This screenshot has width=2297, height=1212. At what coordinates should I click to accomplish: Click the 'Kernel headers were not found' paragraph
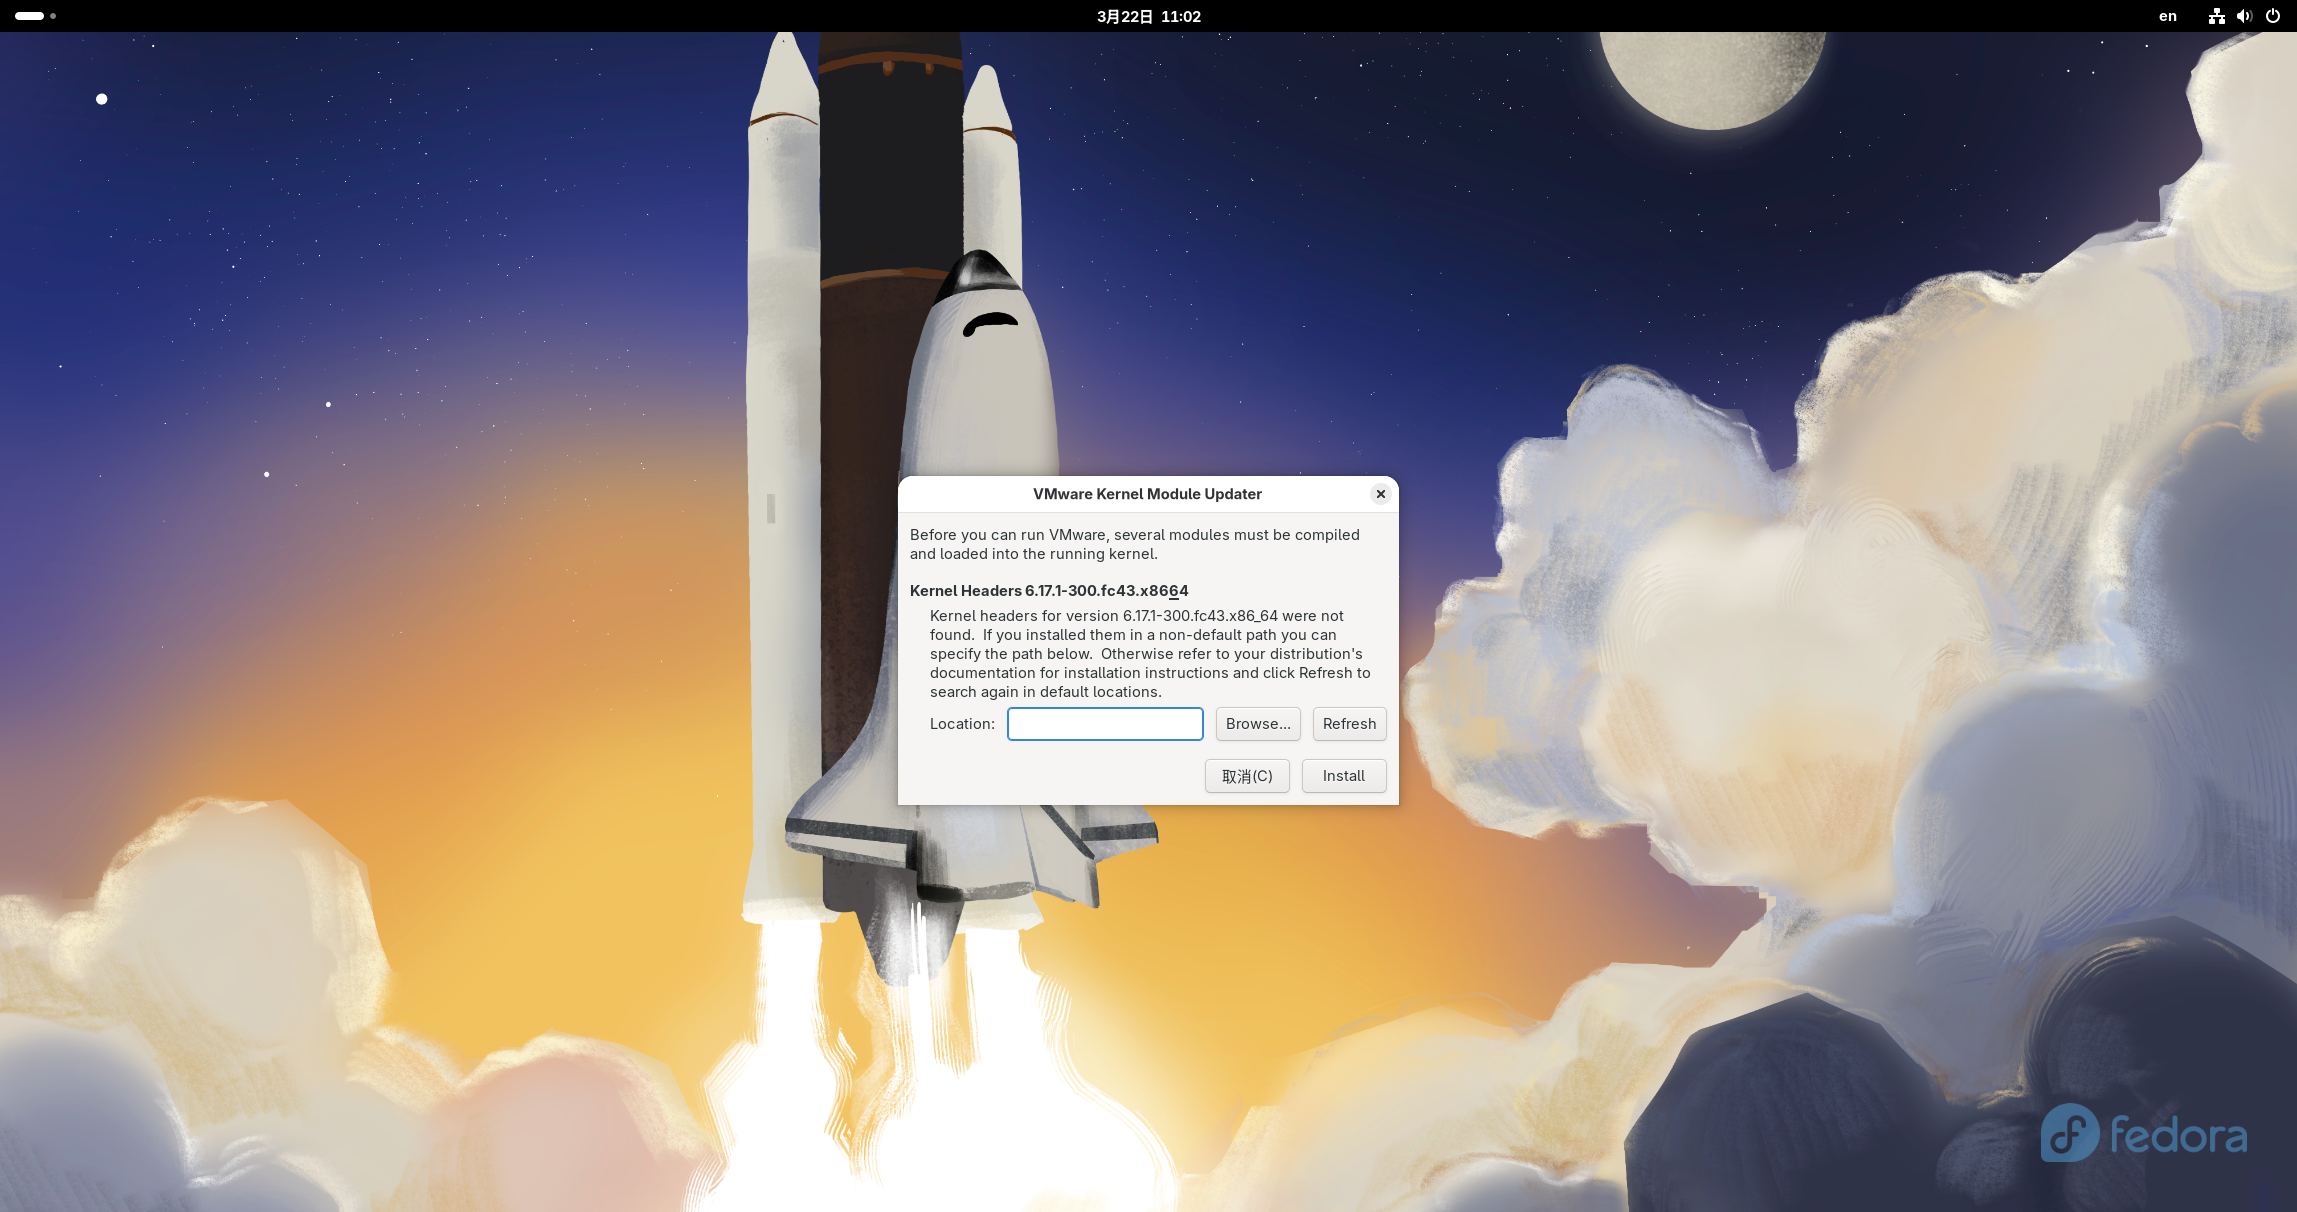click(x=1148, y=654)
